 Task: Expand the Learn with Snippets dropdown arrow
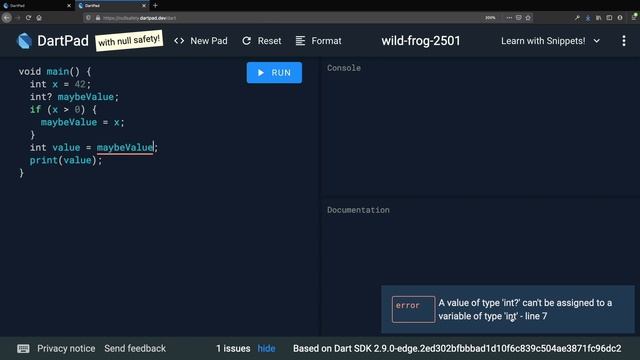[x=597, y=41]
